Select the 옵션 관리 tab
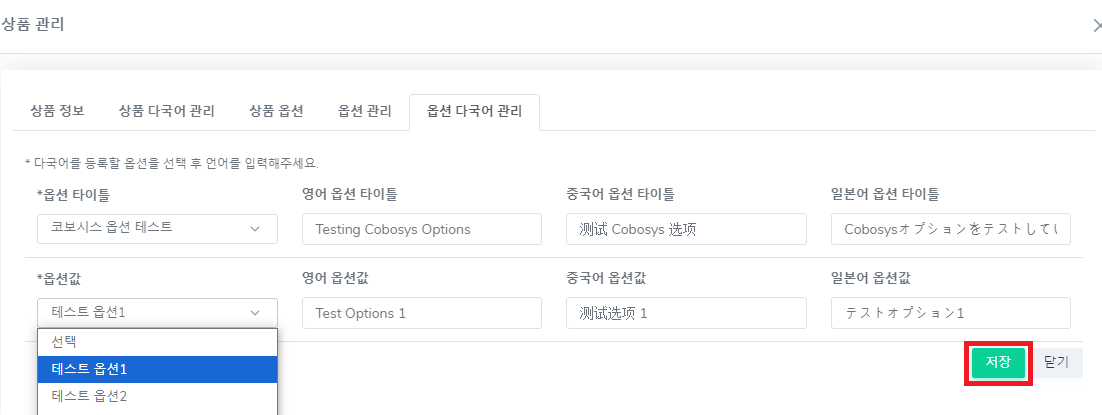This screenshot has height=415, width=1102. pos(365,111)
